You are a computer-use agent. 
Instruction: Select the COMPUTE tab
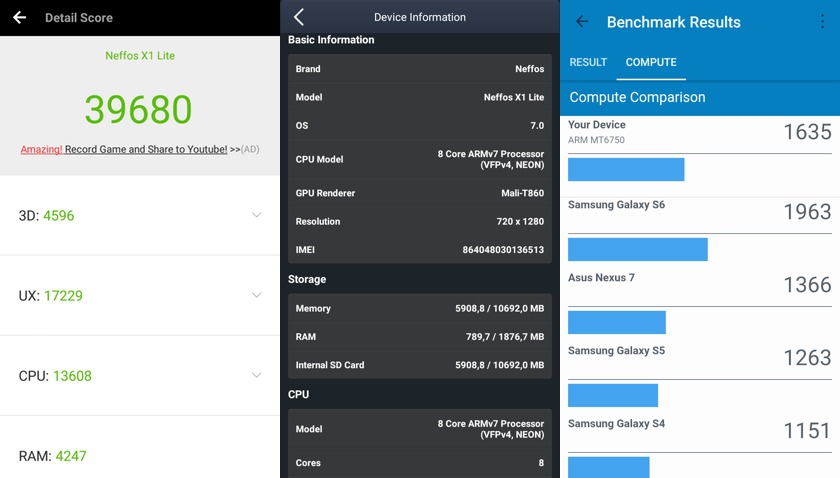(x=651, y=62)
